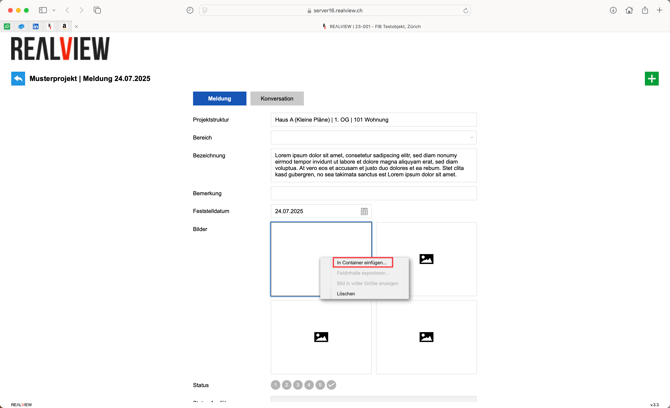Go forward with Safari's forward arrow
Screen dimensions: 670x408
pyautogui.click(x=81, y=10)
